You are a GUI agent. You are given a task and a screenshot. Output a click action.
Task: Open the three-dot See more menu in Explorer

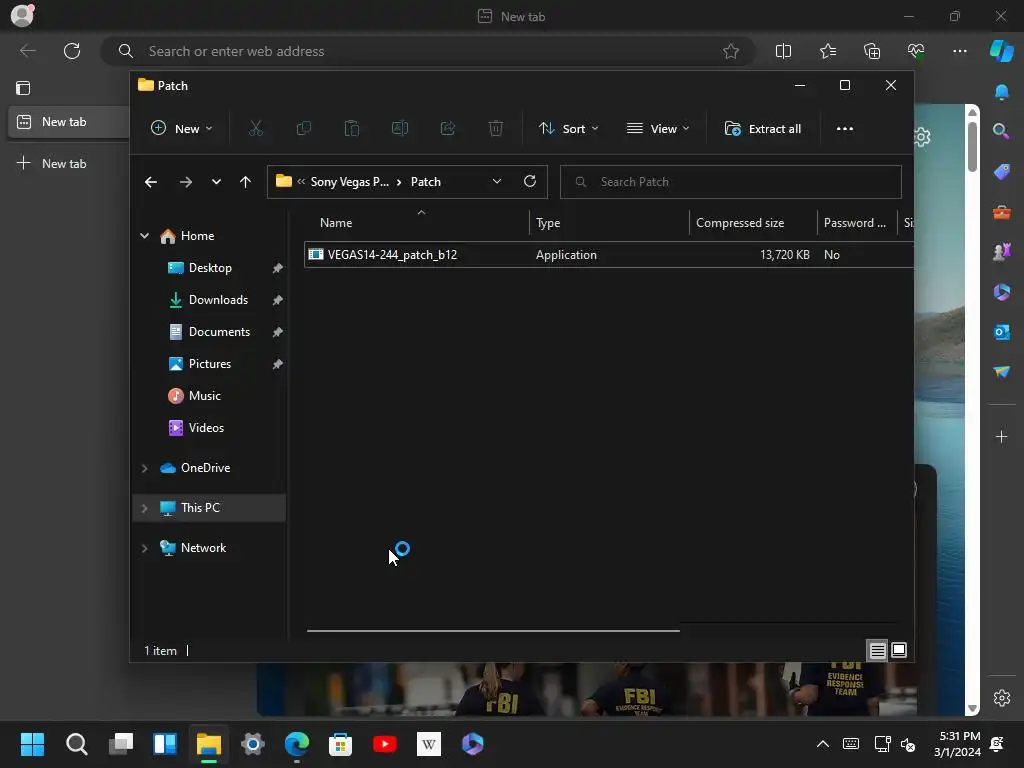(x=844, y=129)
